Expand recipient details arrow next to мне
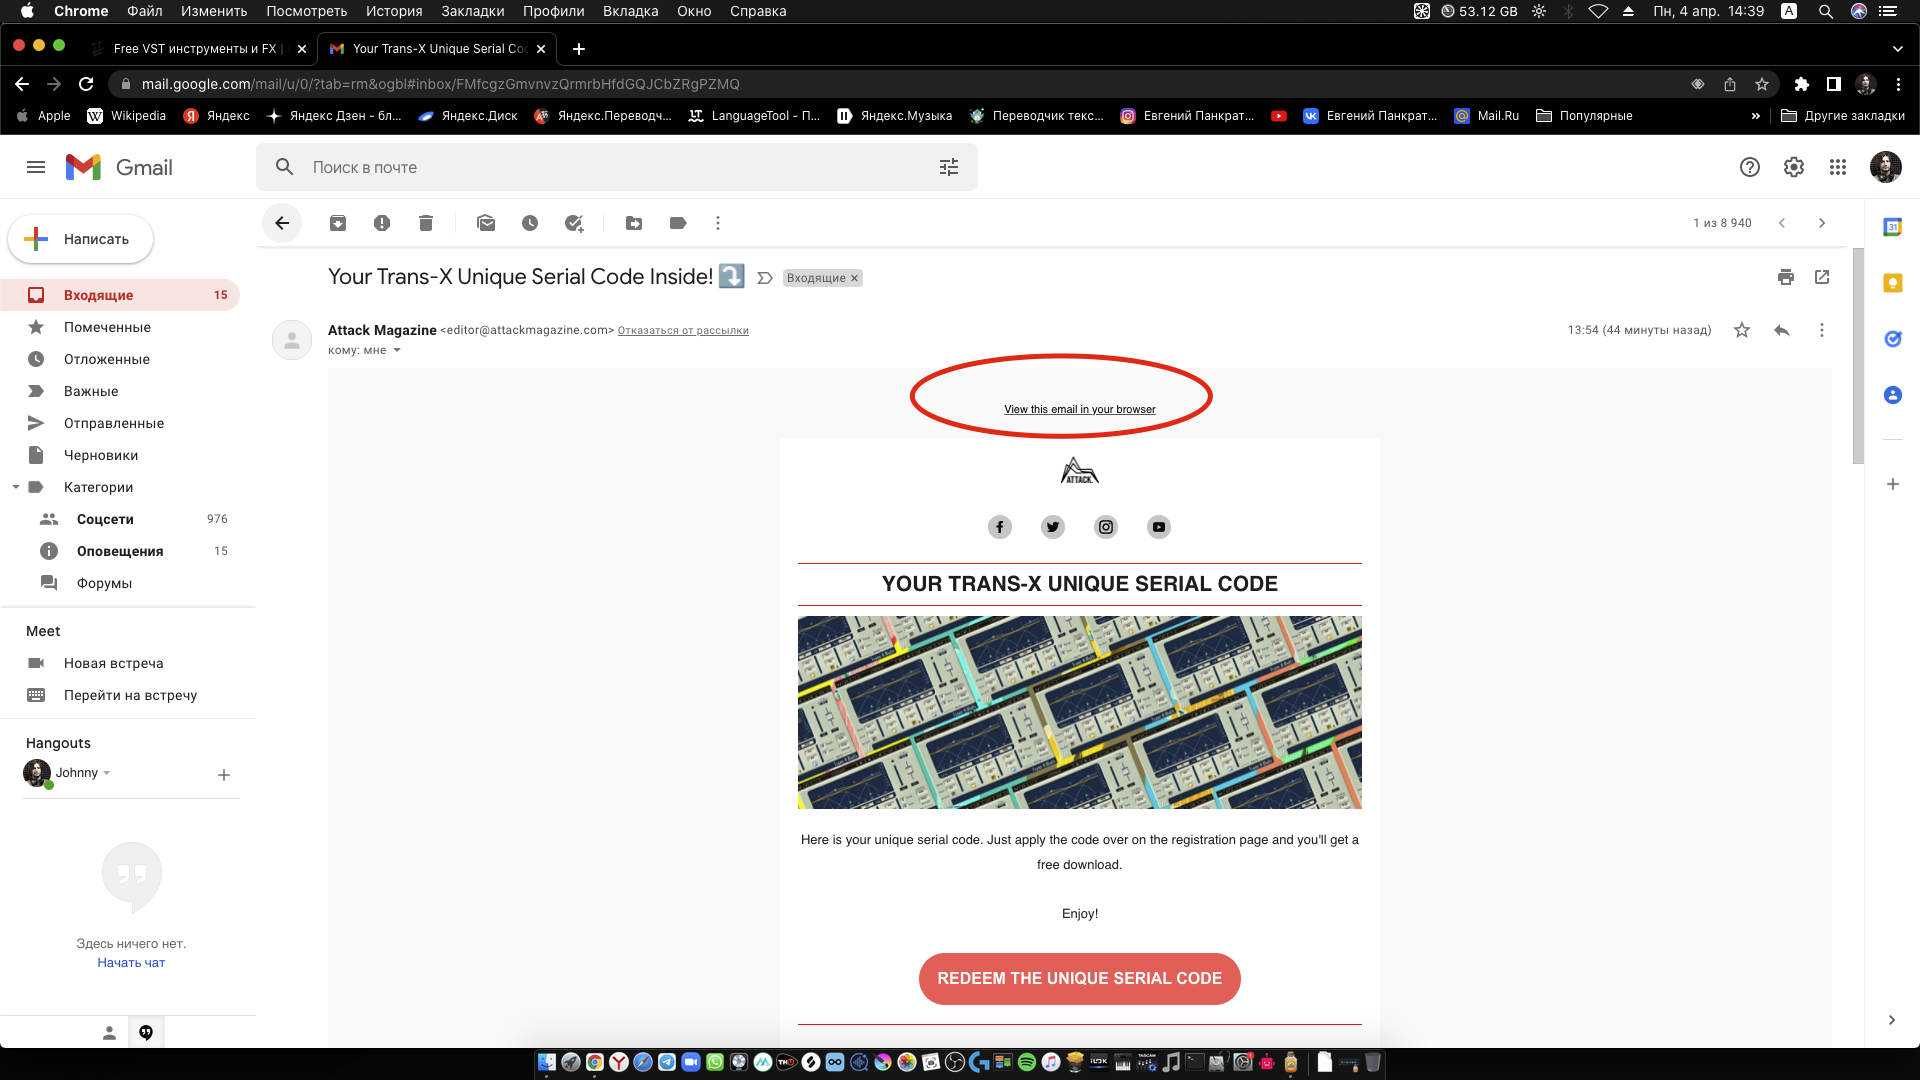Image resolution: width=1920 pixels, height=1080 pixels. pos(397,350)
